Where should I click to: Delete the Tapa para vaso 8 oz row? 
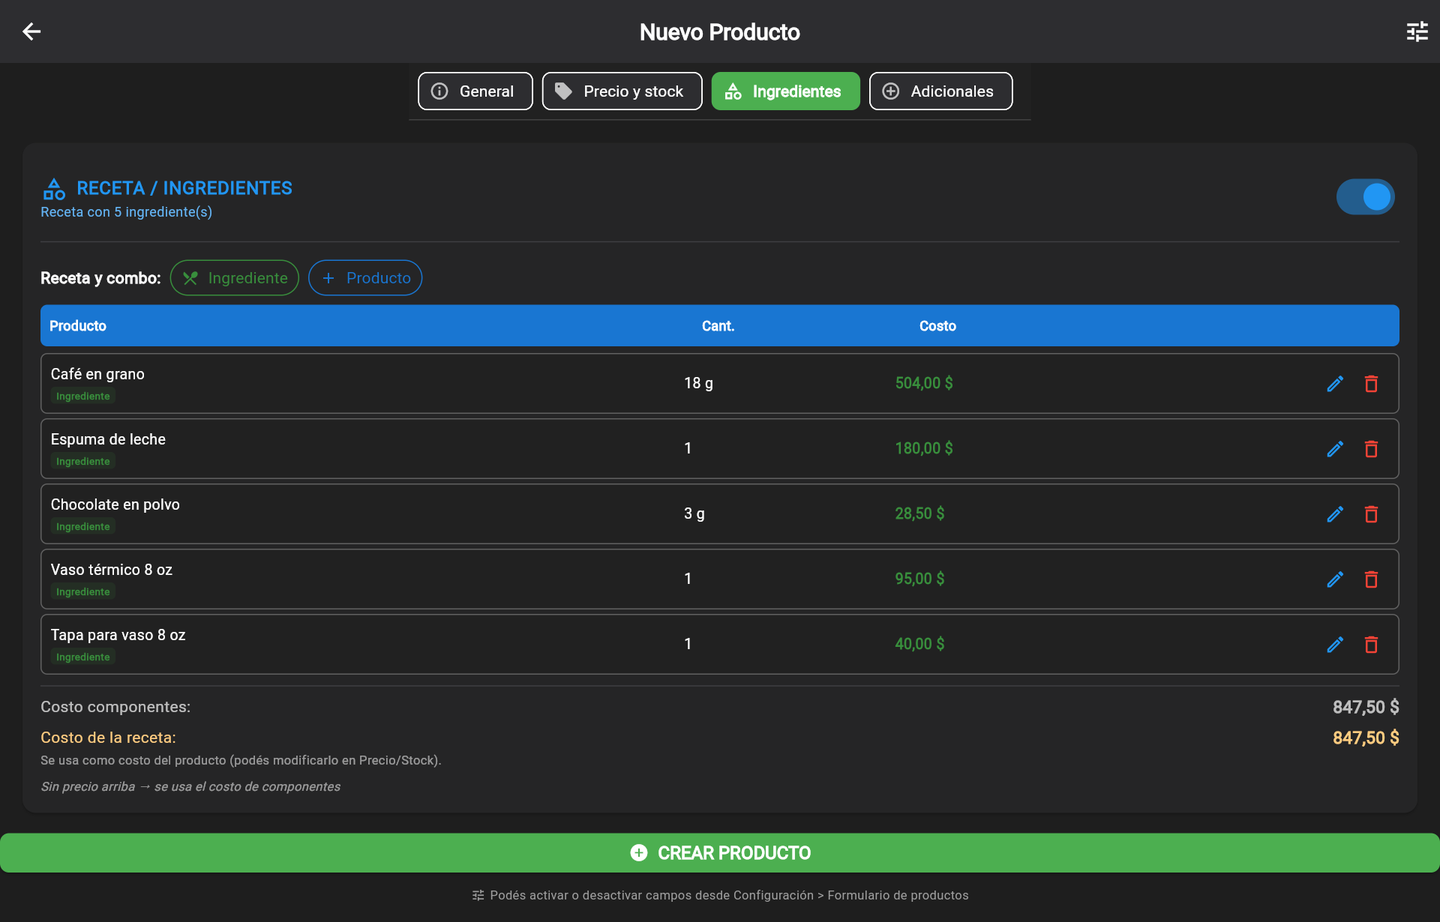tap(1371, 644)
